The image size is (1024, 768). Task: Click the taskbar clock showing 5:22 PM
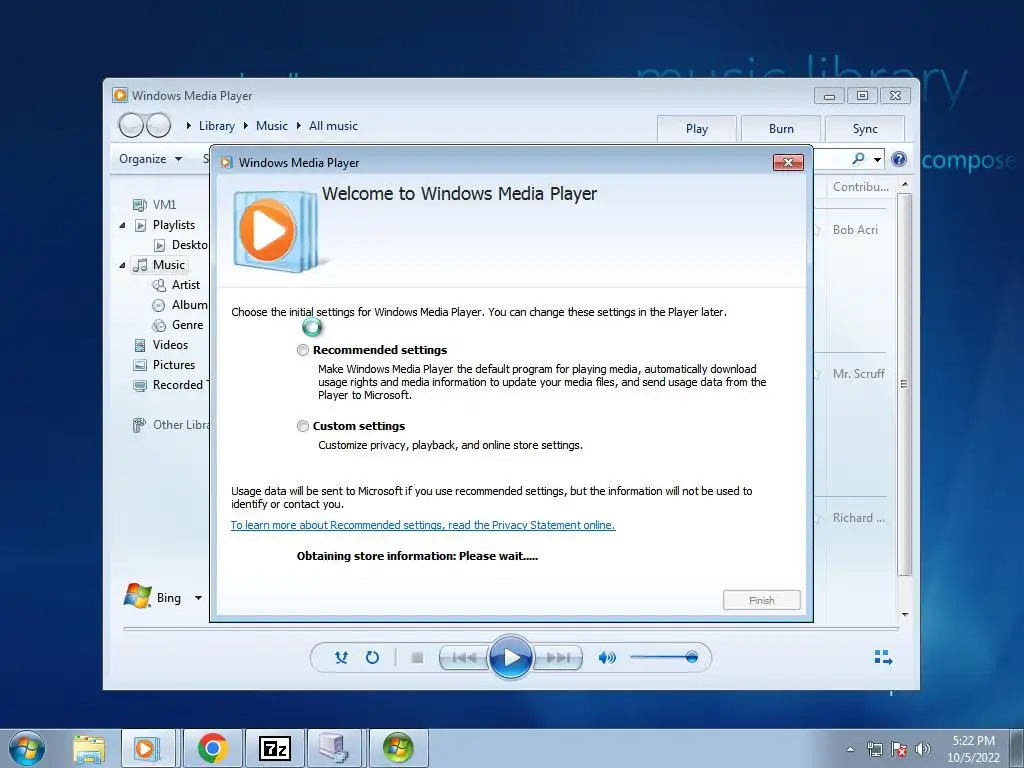click(973, 749)
